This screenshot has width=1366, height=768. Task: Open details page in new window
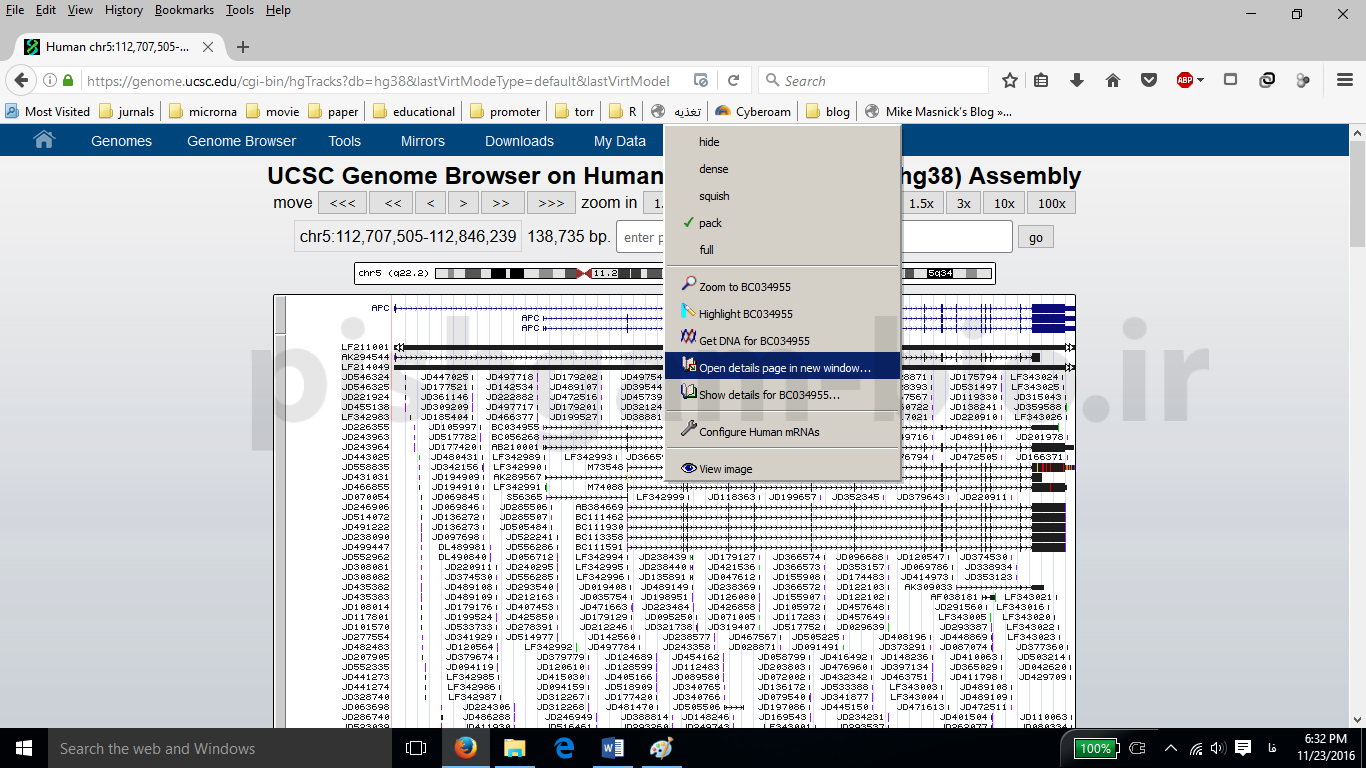[784, 368]
